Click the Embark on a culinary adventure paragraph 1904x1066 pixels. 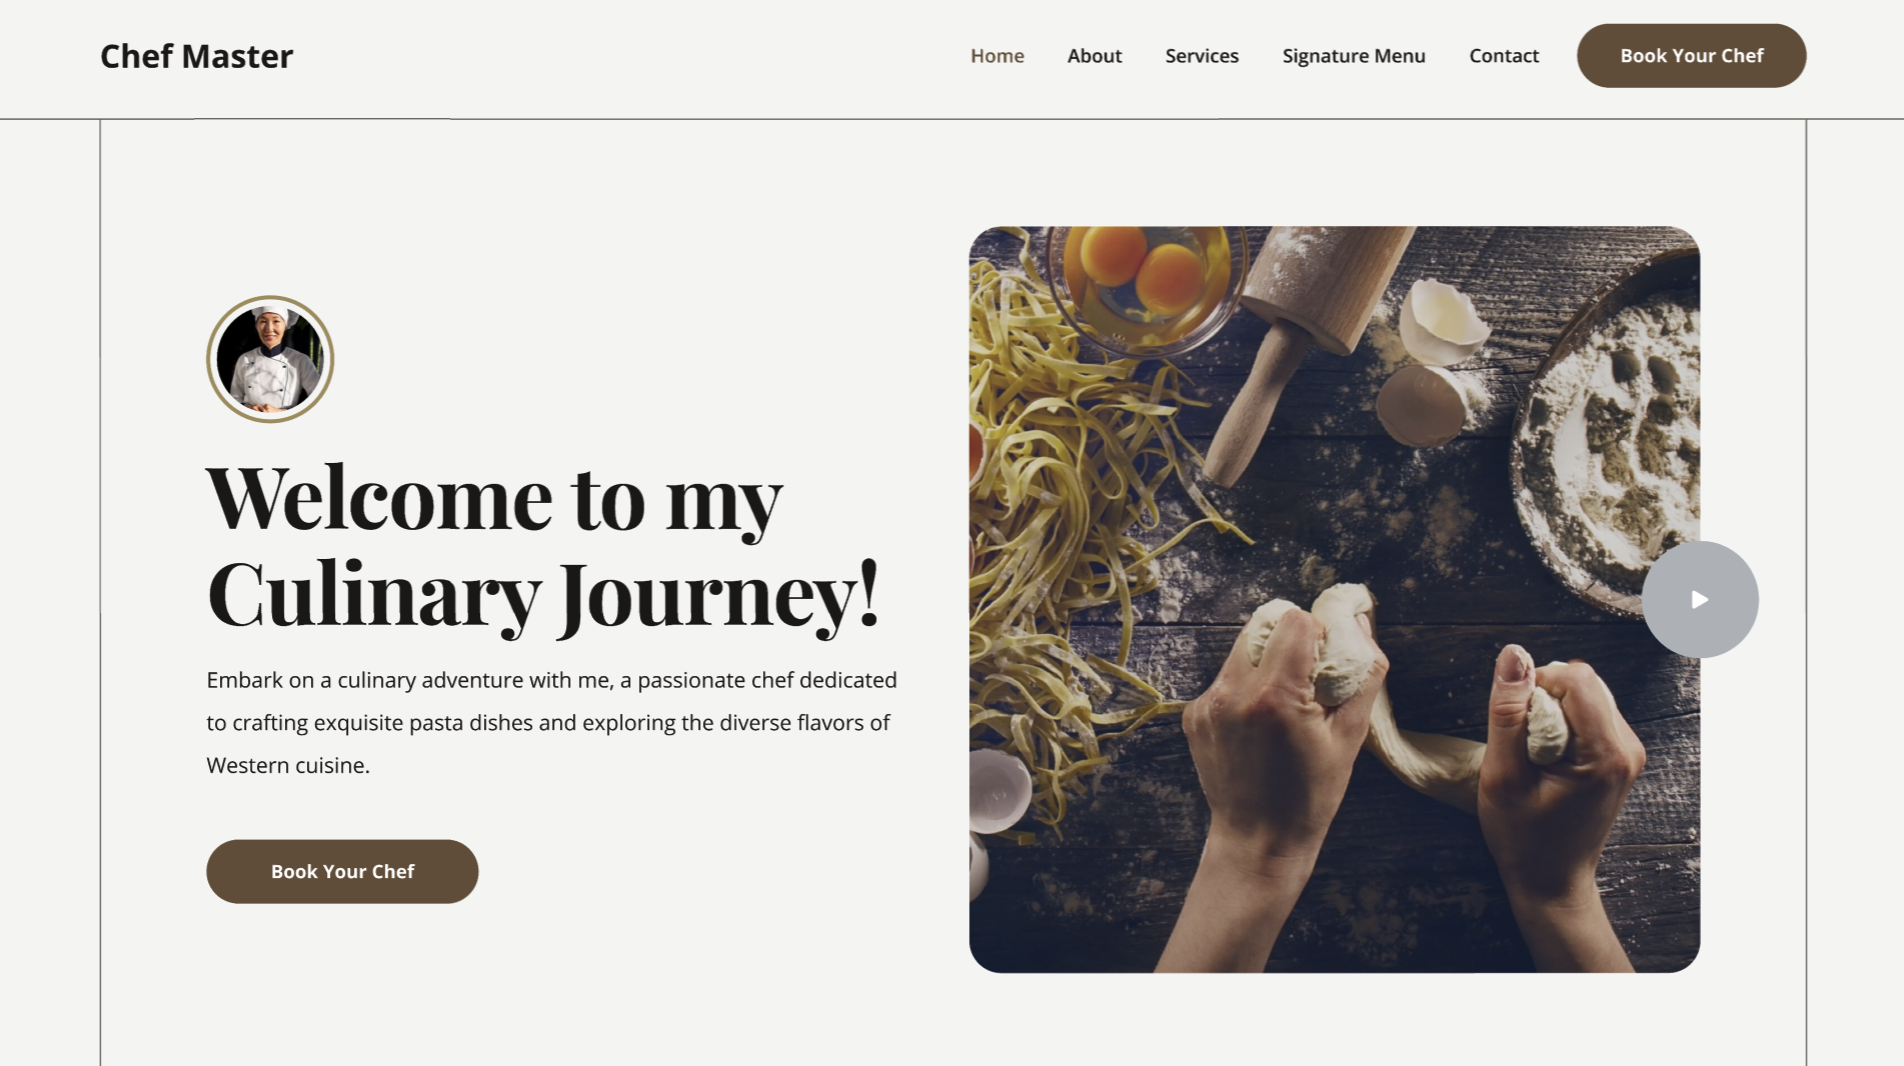[552, 722]
